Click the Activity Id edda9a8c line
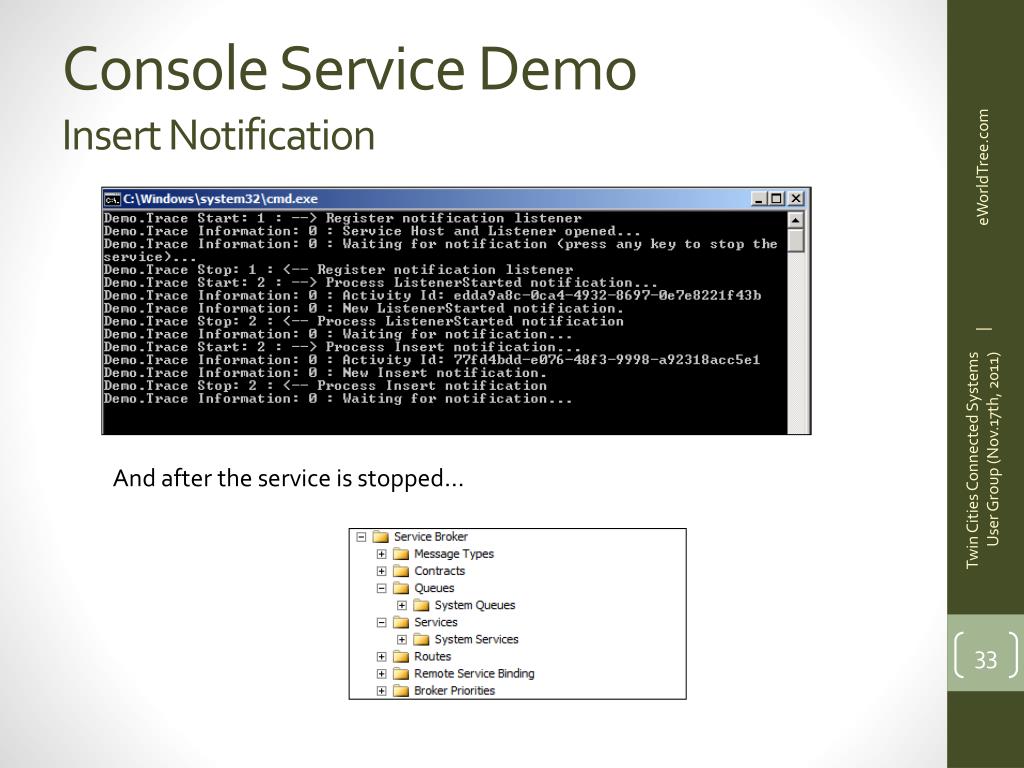The width and height of the screenshot is (1024, 768). pyautogui.click(x=432, y=296)
